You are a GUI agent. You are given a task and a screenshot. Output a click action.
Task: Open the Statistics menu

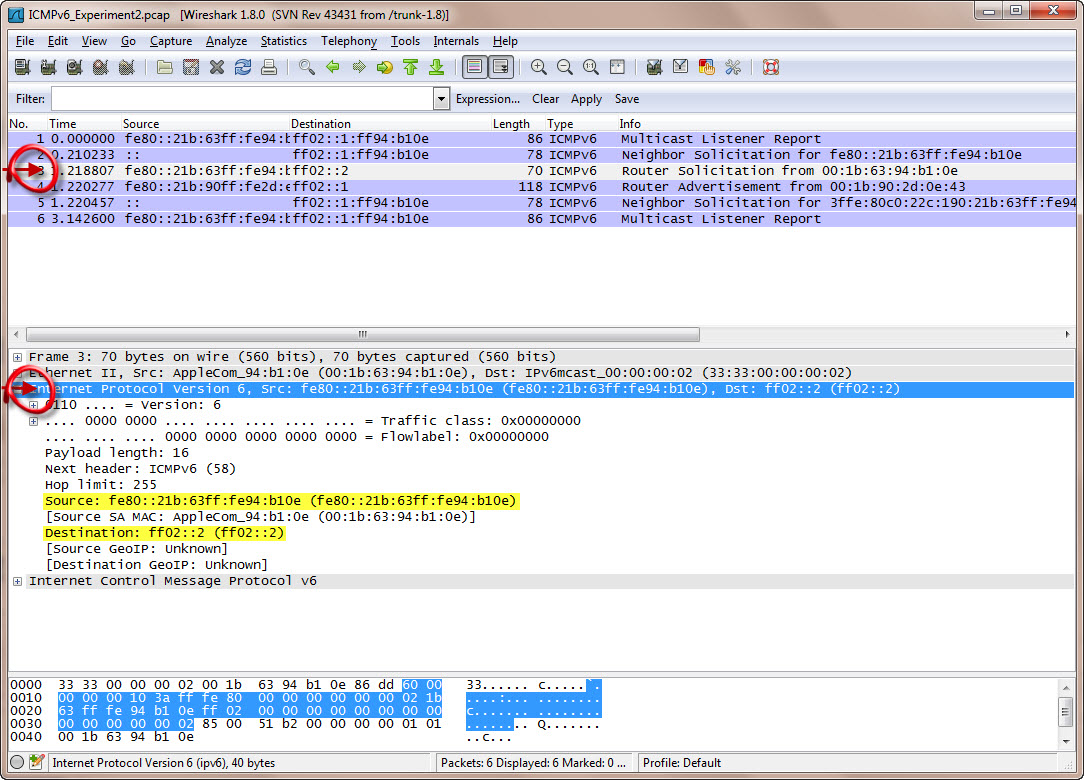coord(283,41)
